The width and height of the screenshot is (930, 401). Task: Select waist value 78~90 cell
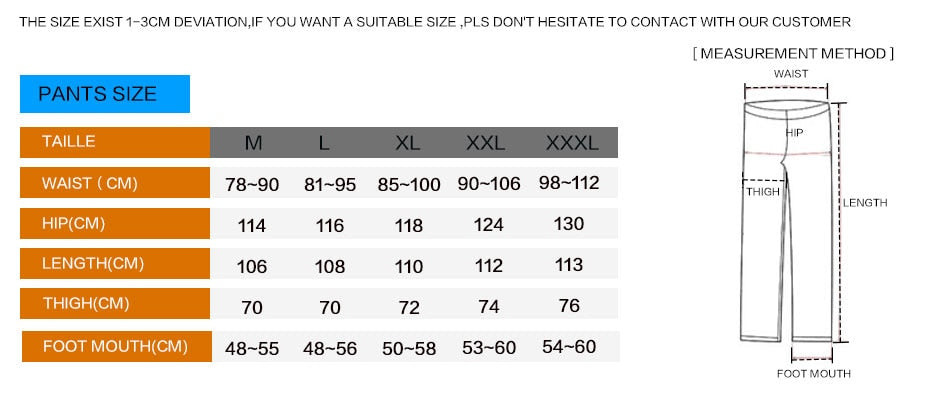coord(252,185)
